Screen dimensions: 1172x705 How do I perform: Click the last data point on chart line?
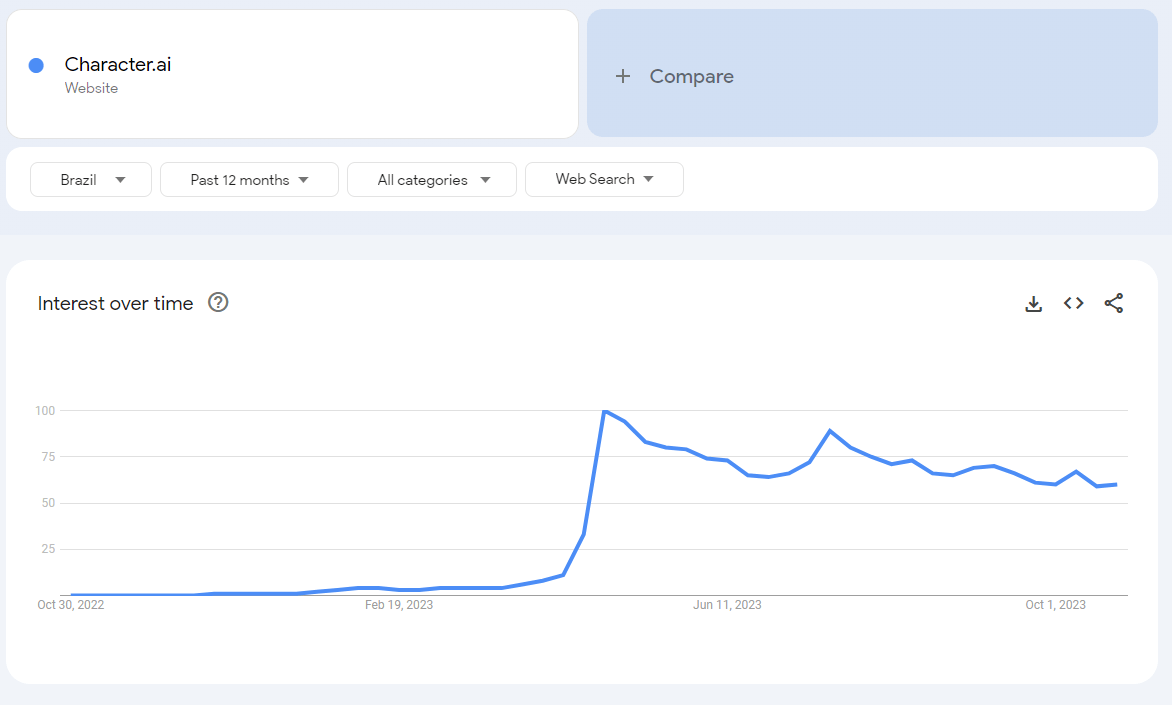tap(1116, 484)
